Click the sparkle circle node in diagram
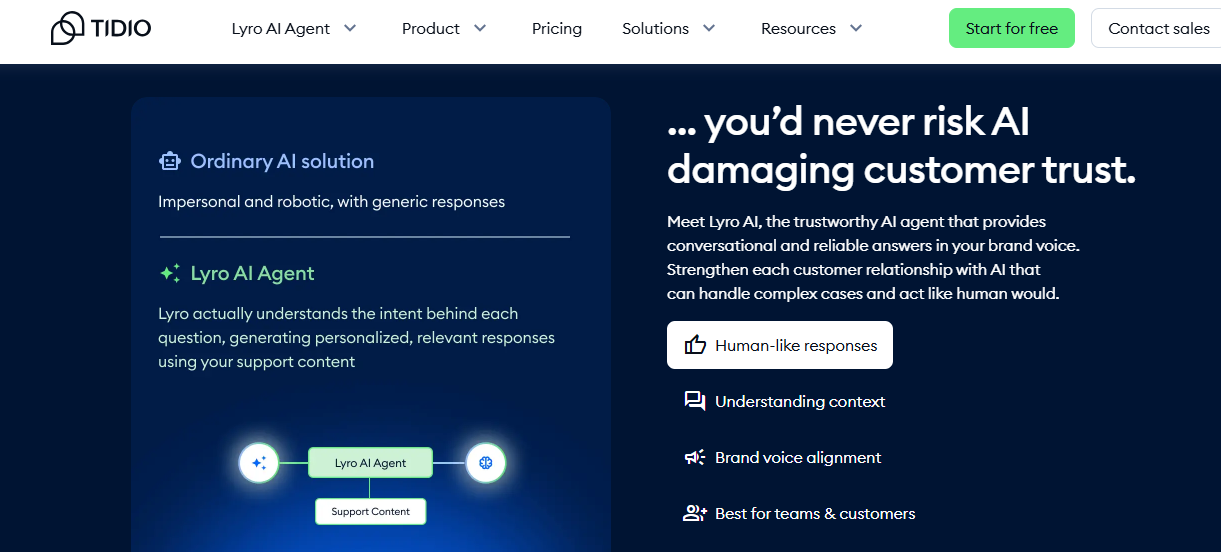1221x552 pixels. (258, 463)
